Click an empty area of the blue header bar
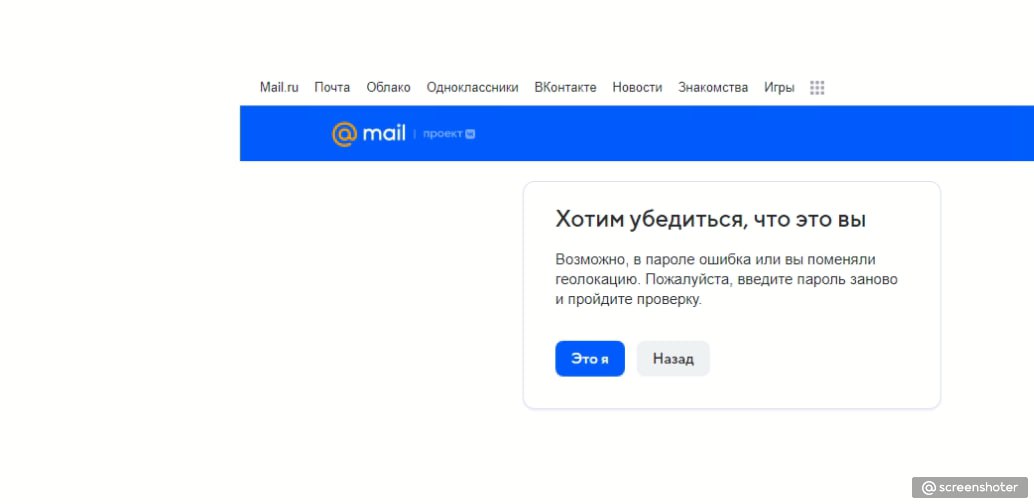1034x504 pixels. click(725, 133)
